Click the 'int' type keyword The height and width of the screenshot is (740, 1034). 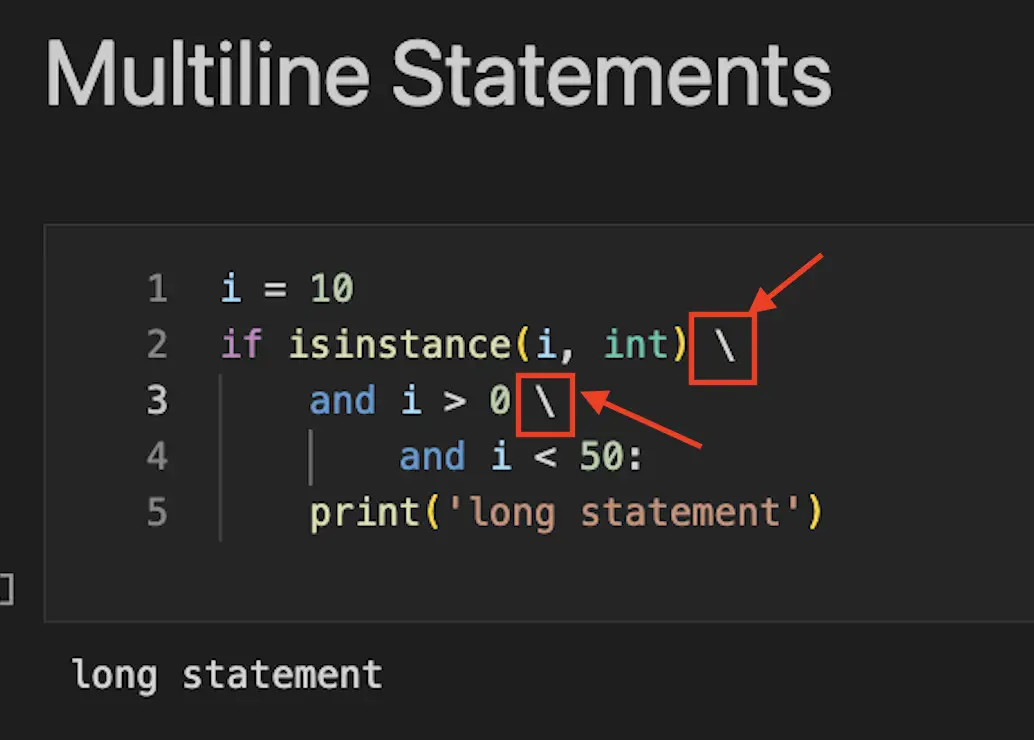click(x=636, y=344)
